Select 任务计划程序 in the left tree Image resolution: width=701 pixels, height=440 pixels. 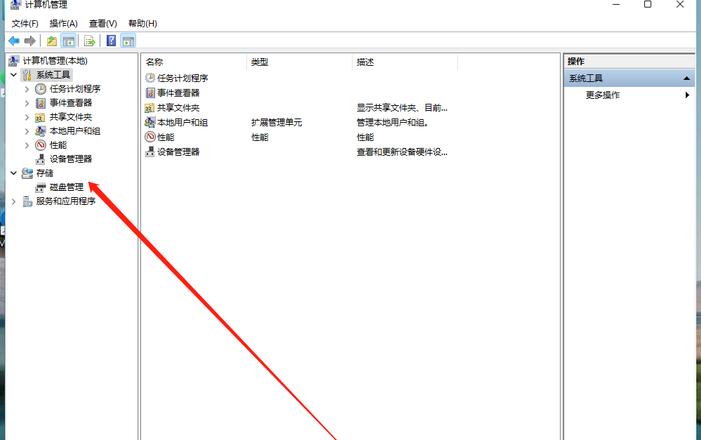75,89
